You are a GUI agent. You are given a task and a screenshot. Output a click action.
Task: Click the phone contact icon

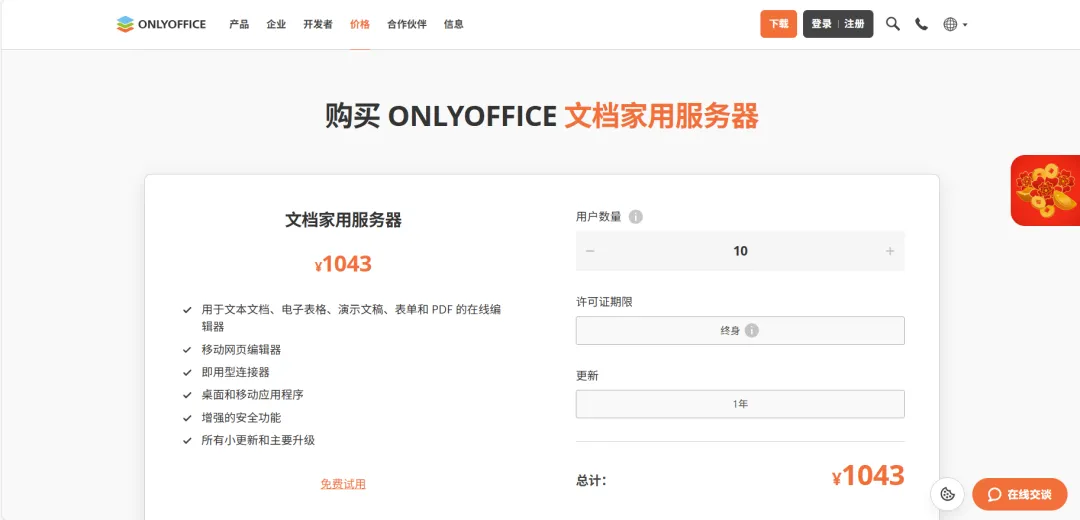click(x=922, y=24)
